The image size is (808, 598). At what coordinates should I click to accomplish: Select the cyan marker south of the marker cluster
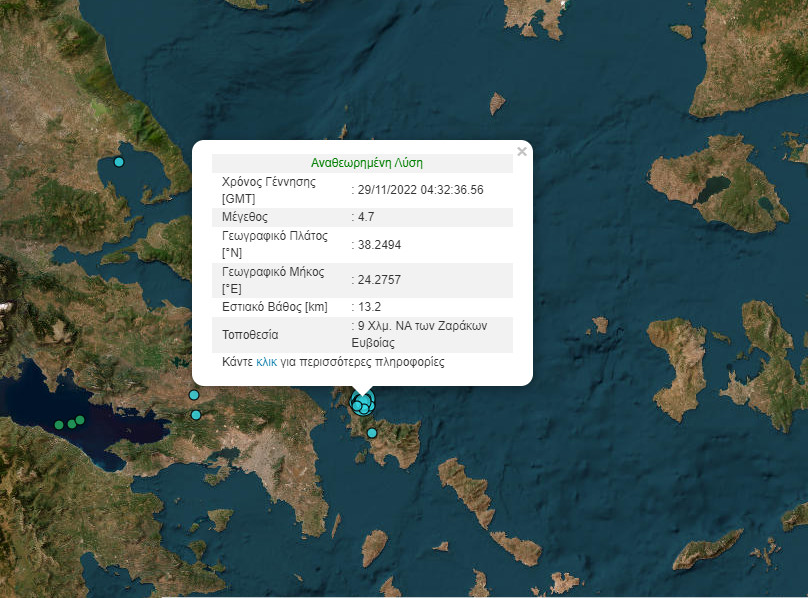(372, 433)
